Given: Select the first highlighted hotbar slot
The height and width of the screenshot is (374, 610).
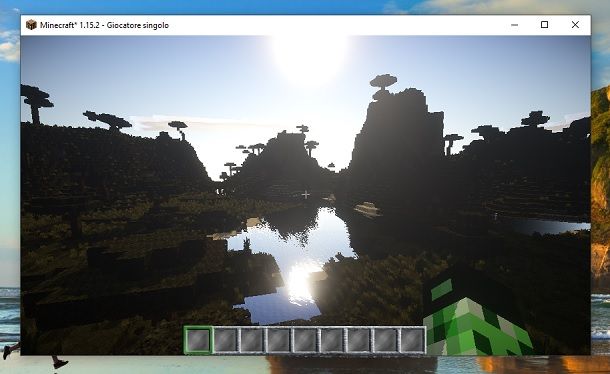Looking at the screenshot, I should click(198, 340).
